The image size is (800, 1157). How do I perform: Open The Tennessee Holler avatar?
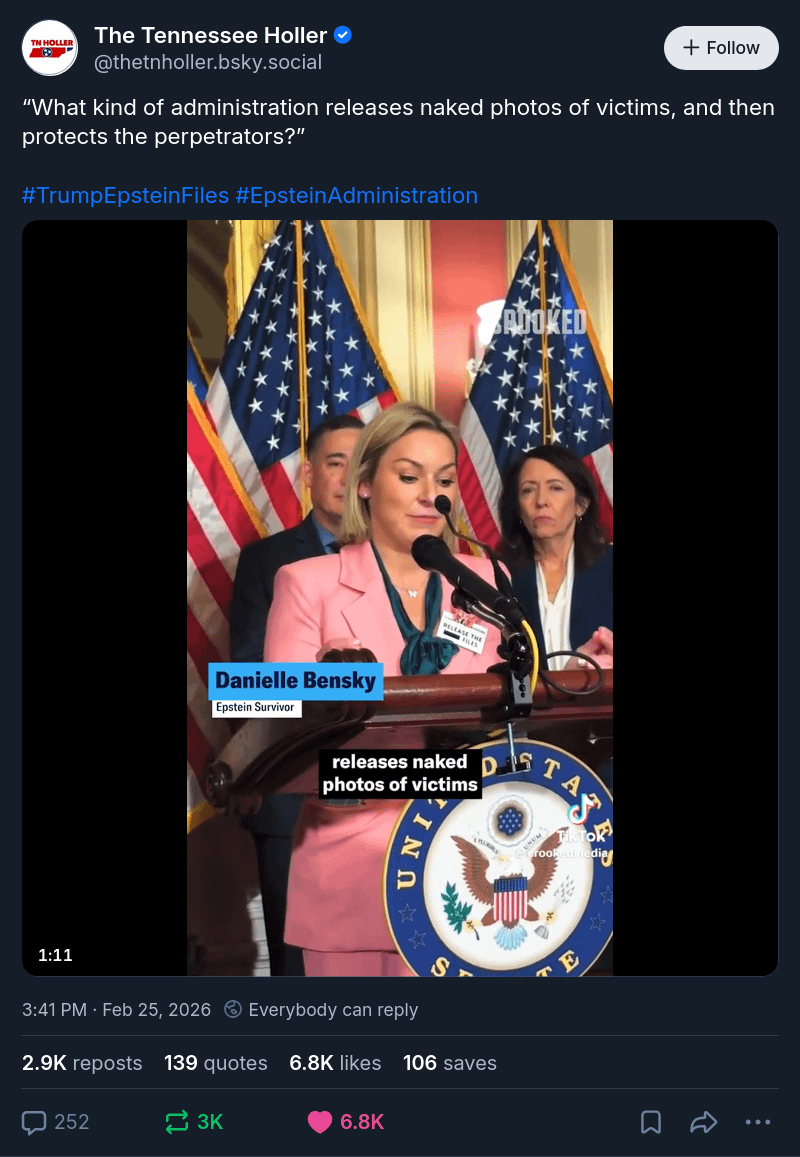pyautogui.click(x=50, y=48)
